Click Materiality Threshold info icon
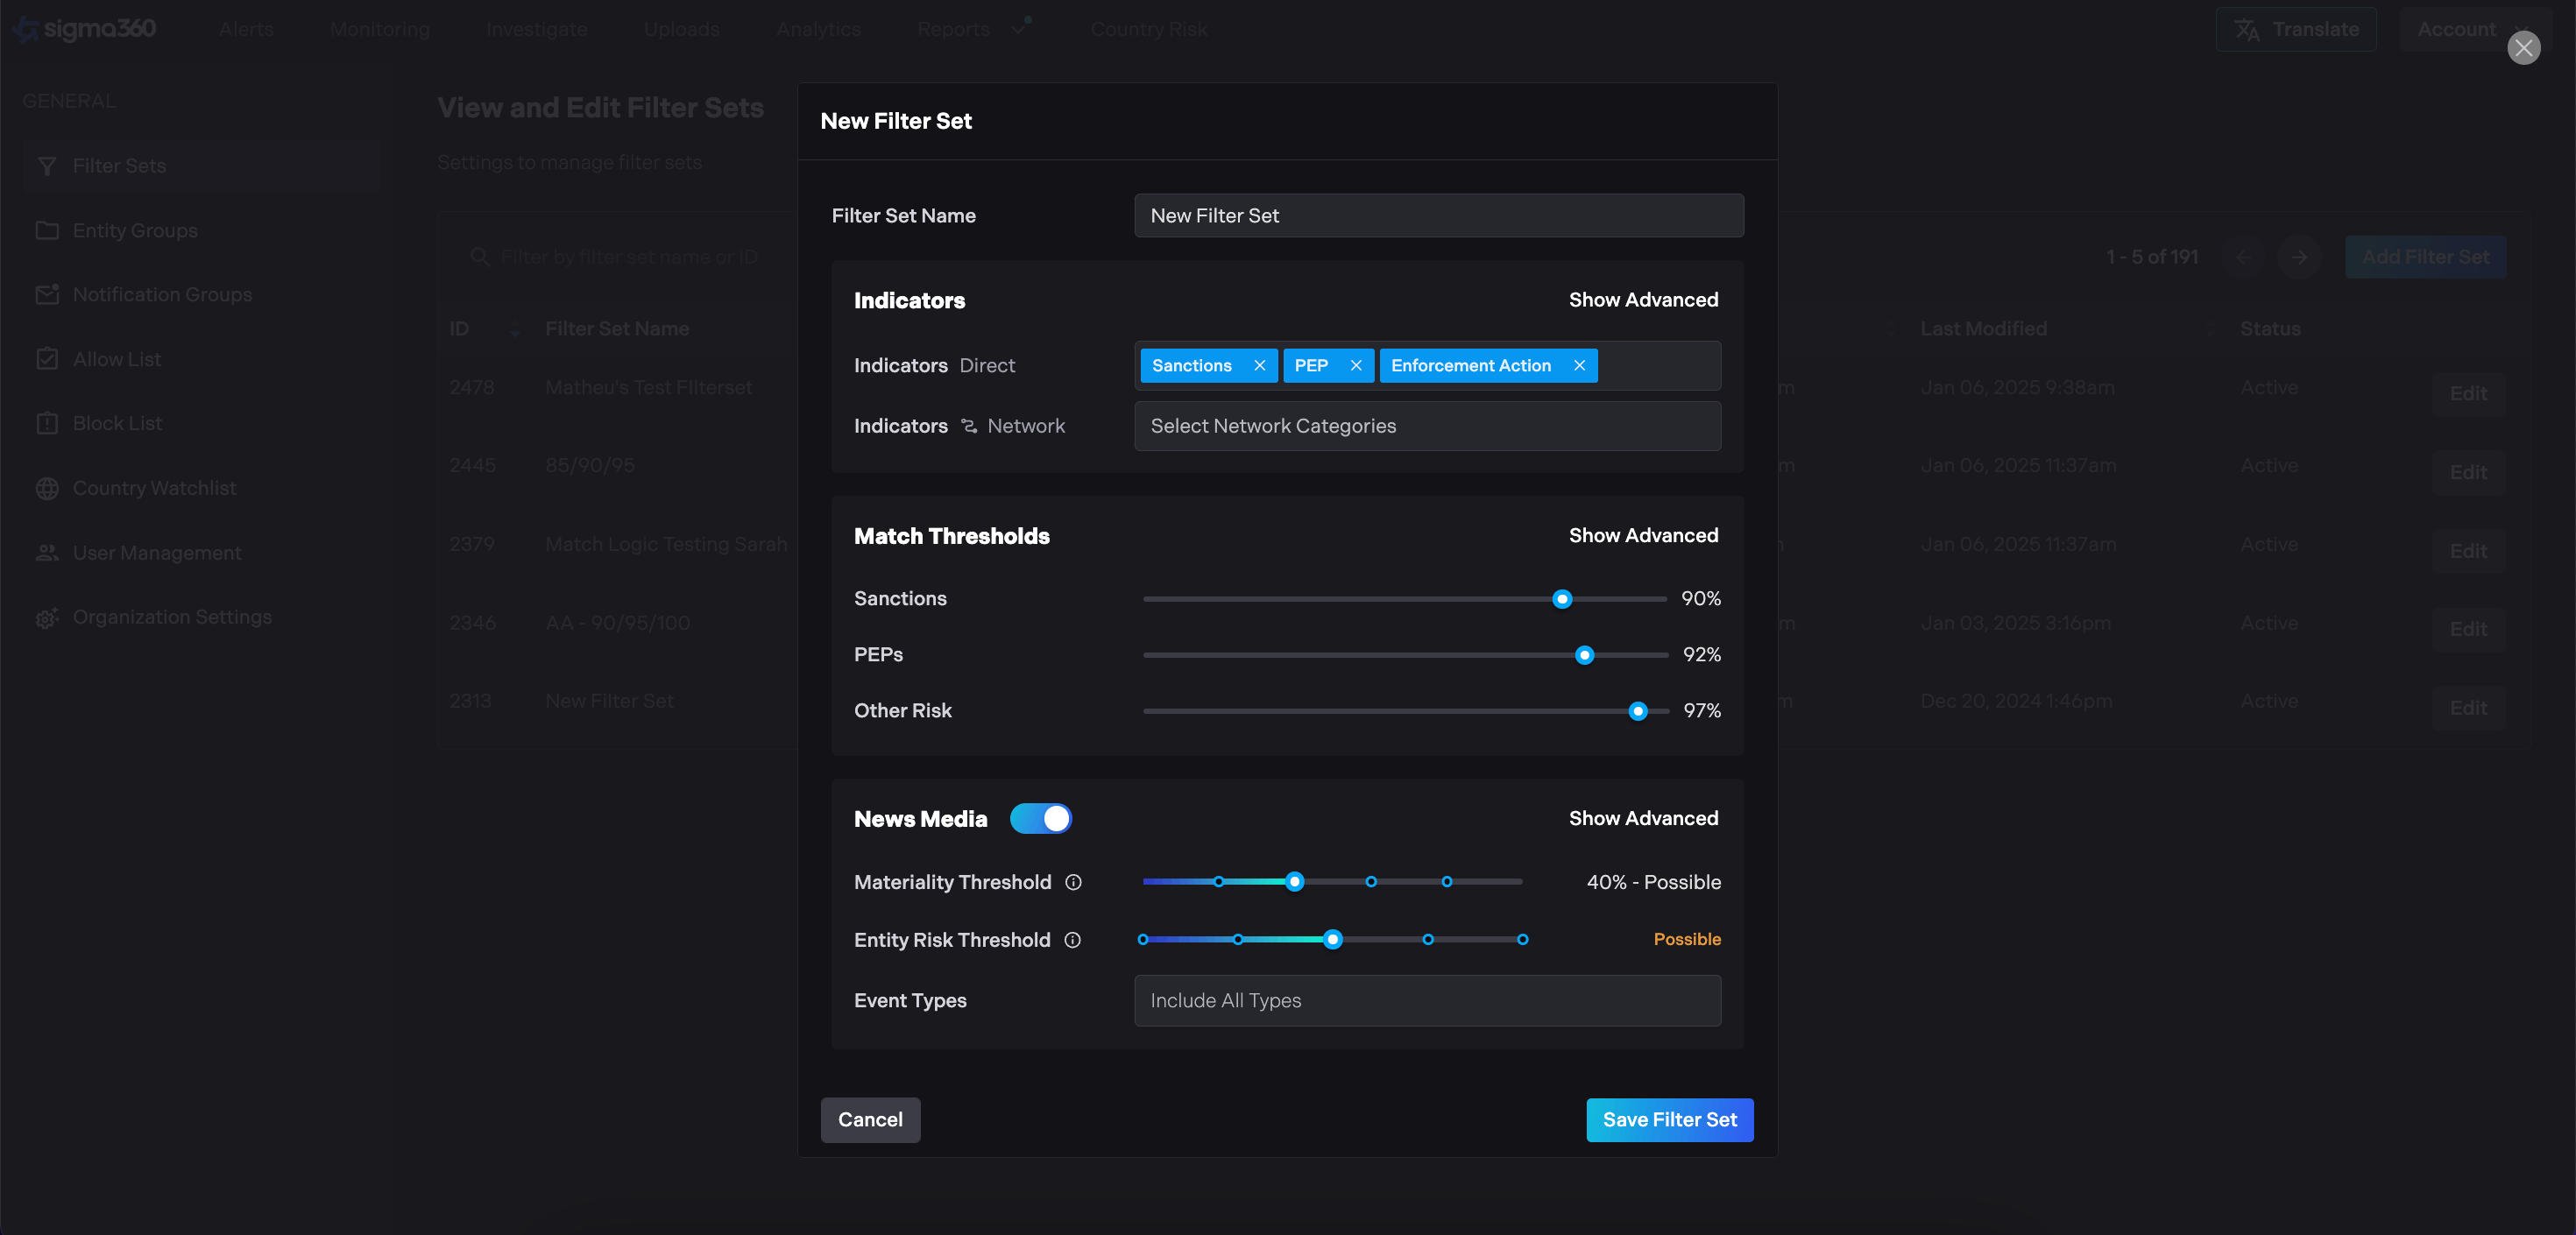This screenshot has width=2576, height=1235. tap(1073, 882)
